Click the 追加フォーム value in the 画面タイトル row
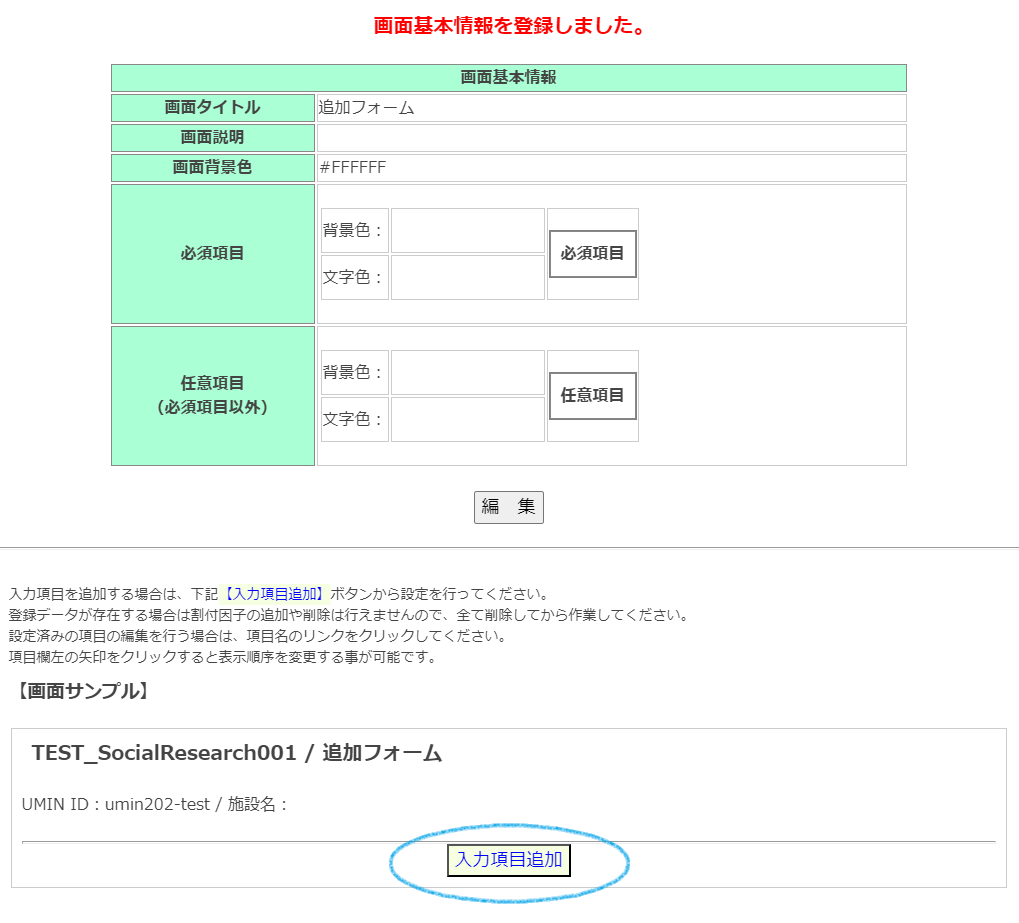Image resolution: width=1019 pixels, height=923 pixels. (366, 108)
